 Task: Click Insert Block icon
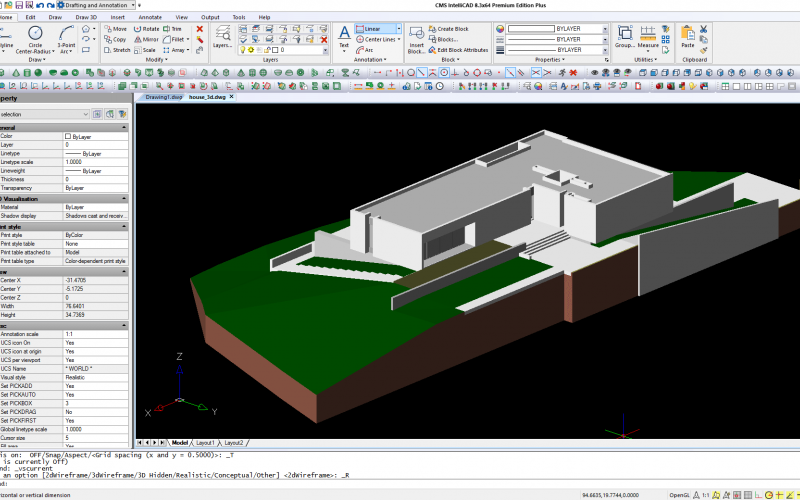click(416, 40)
